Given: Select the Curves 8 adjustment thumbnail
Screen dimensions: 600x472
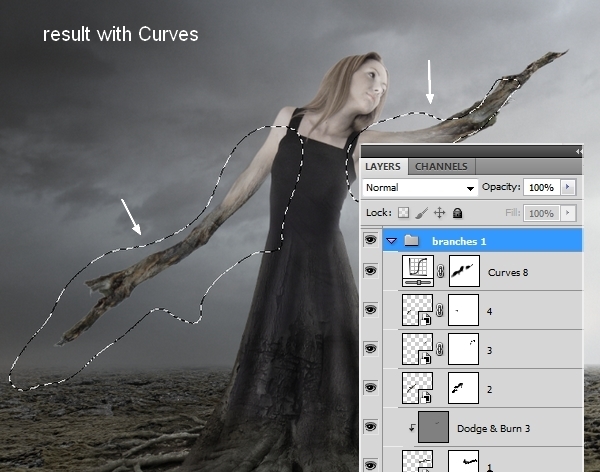Looking at the screenshot, I should 416,271.
